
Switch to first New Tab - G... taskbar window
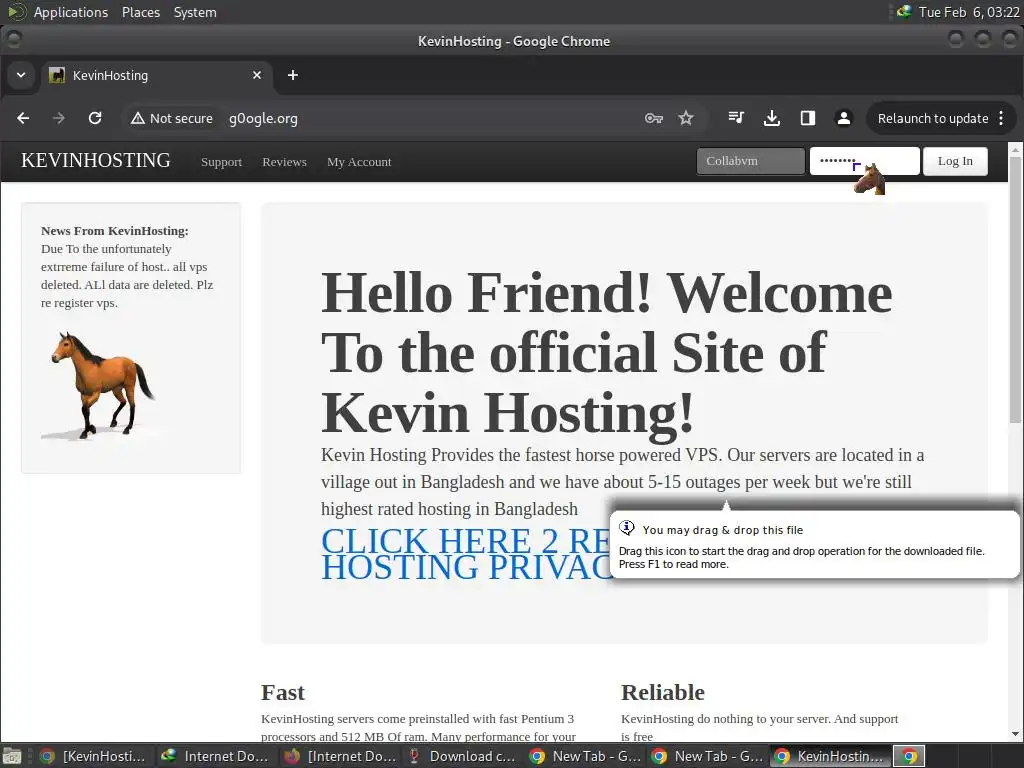pyautogui.click(x=584, y=756)
